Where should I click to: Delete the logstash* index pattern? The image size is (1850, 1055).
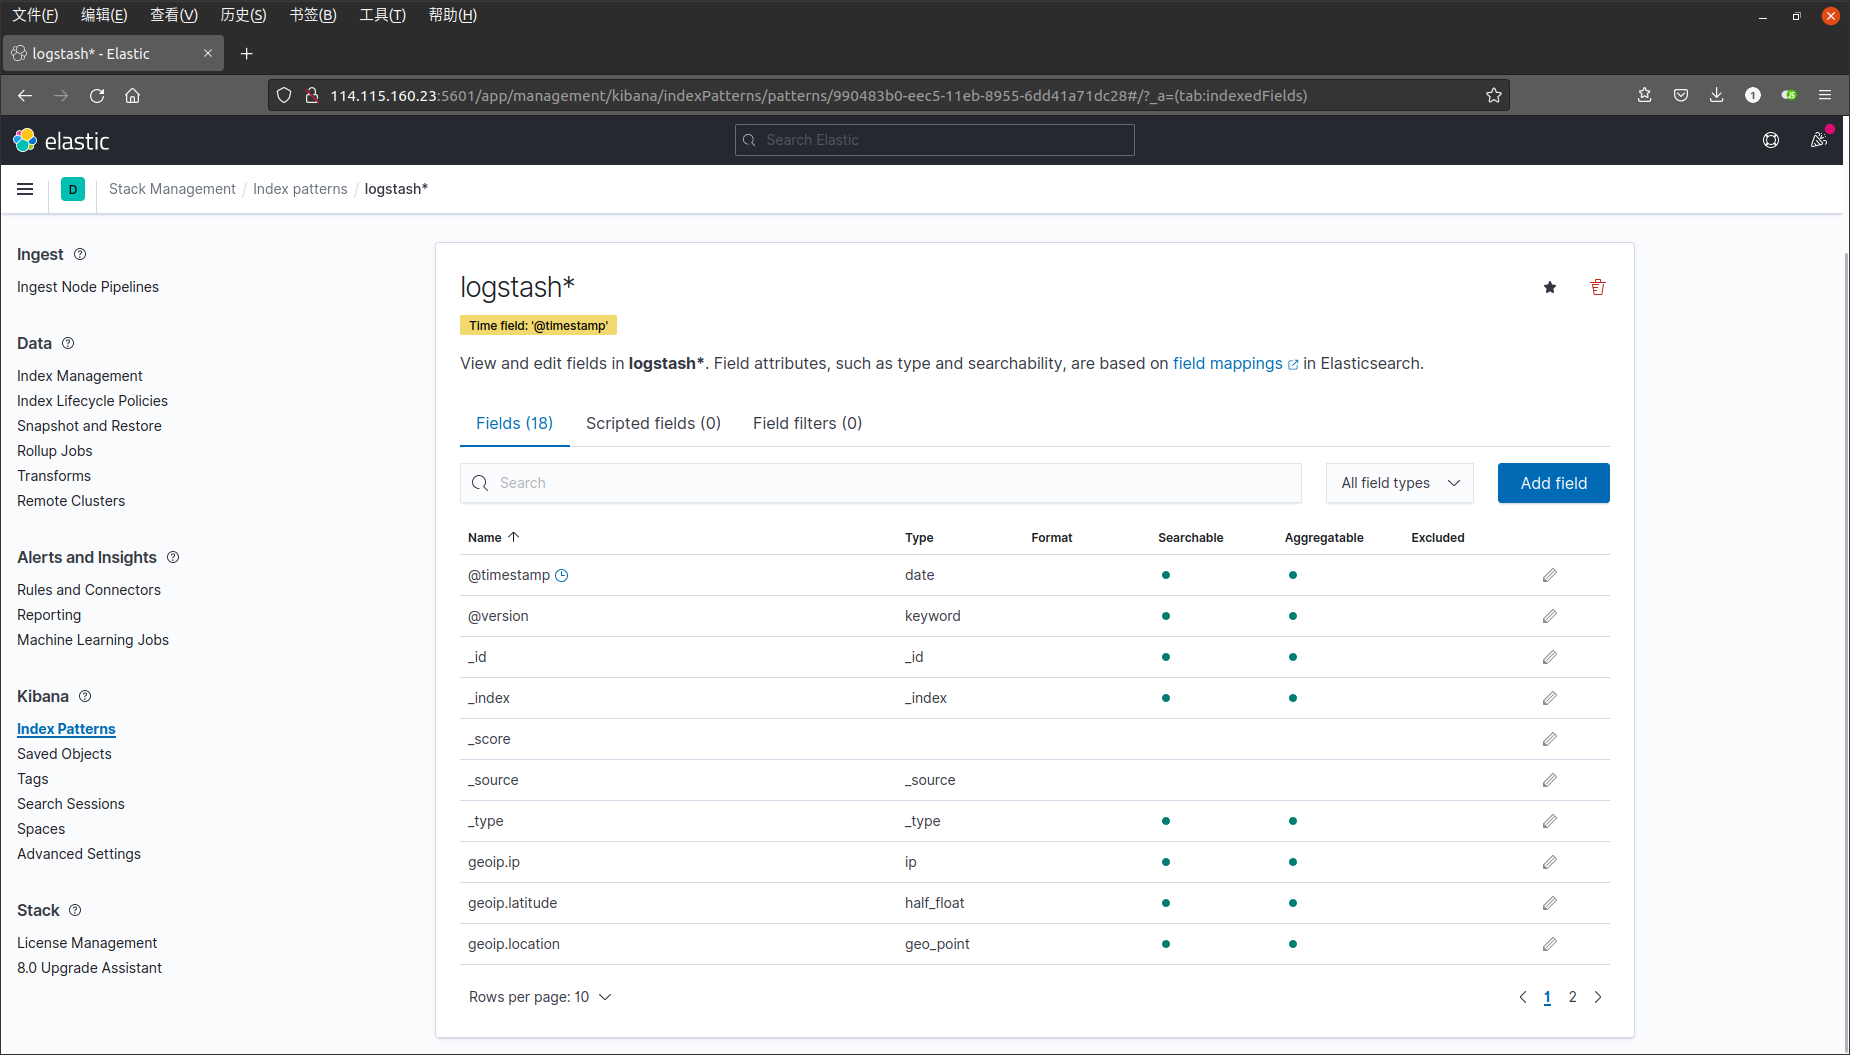(x=1598, y=287)
